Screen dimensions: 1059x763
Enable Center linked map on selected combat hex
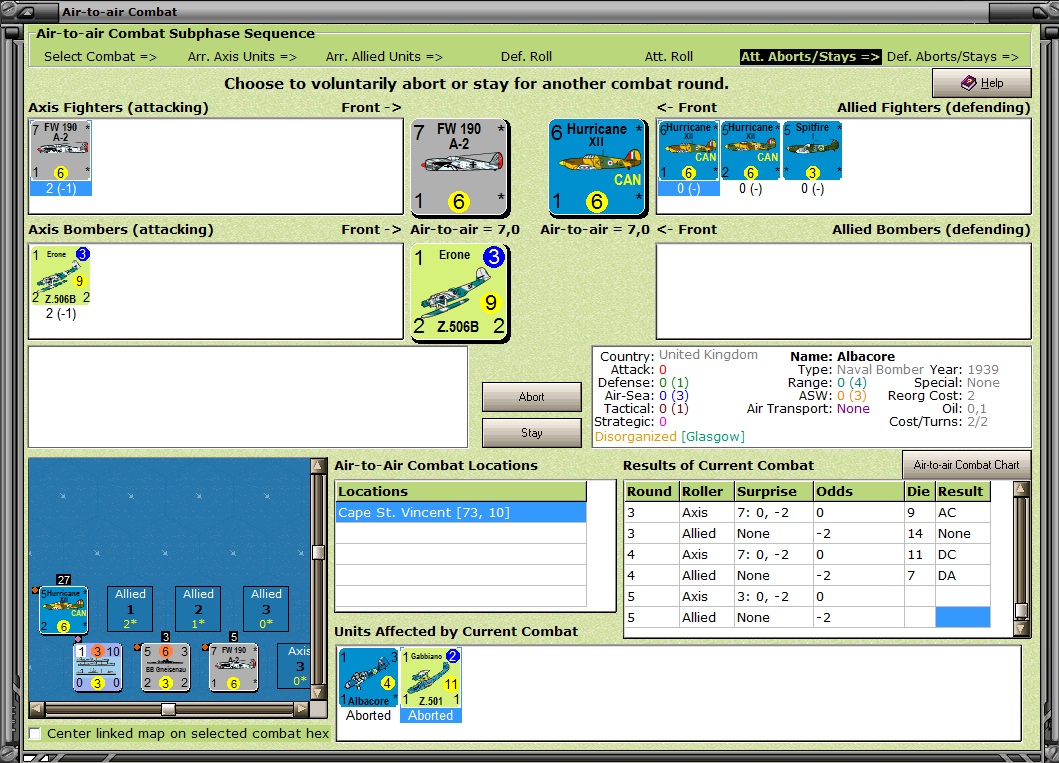pos(35,733)
